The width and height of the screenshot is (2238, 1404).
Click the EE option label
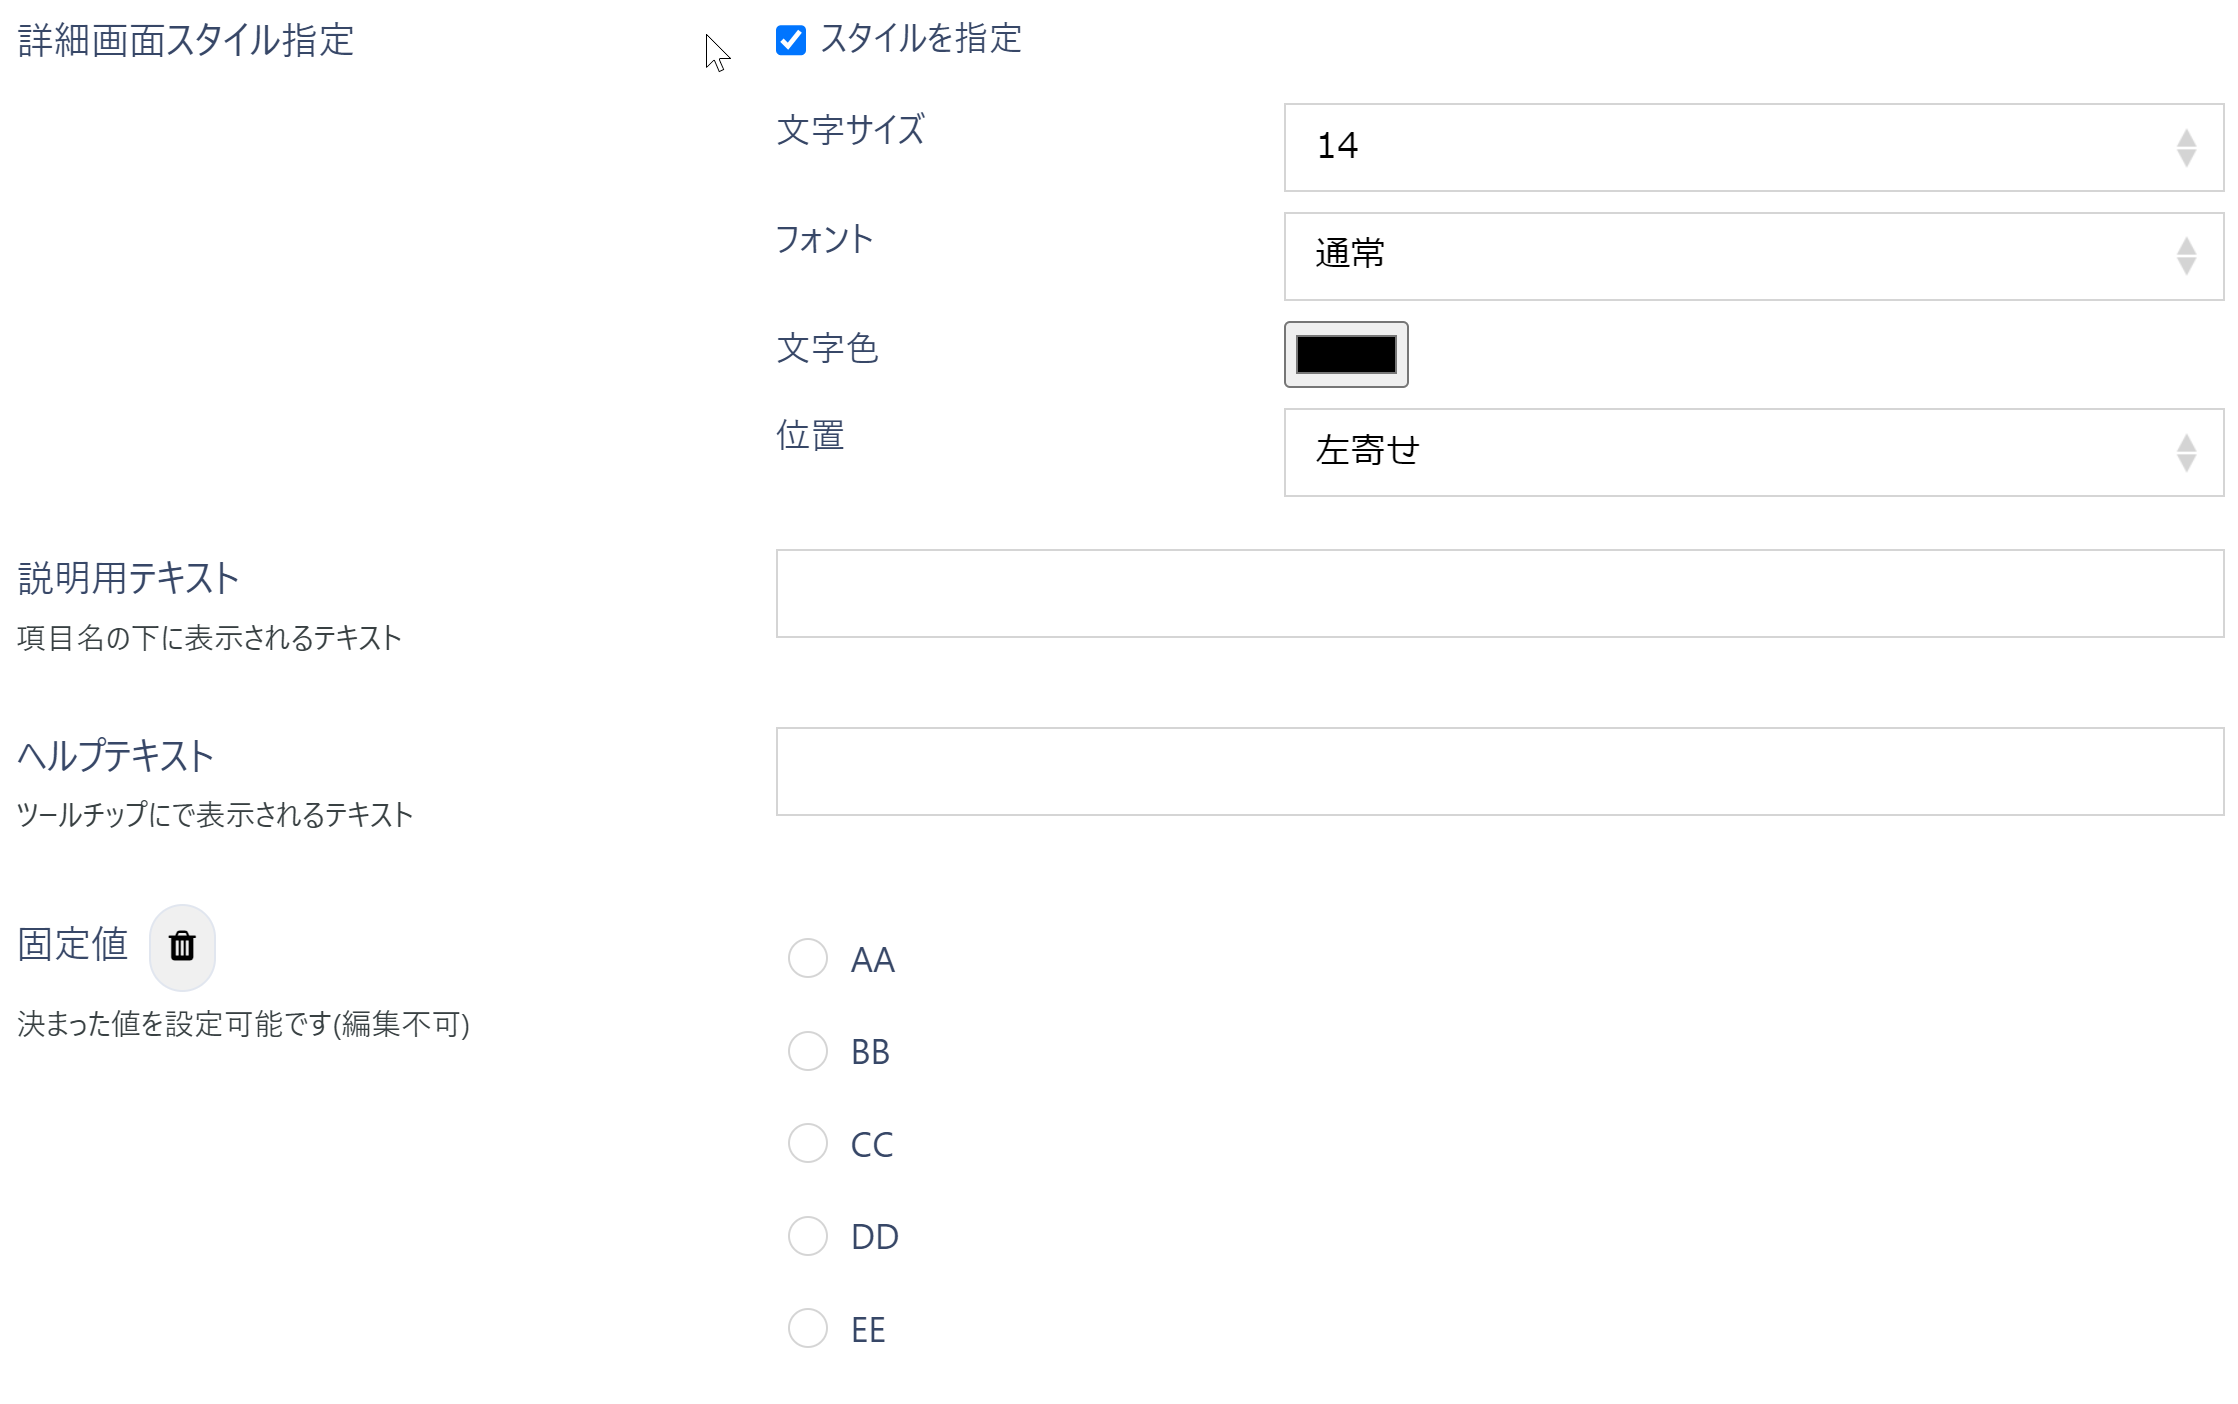(x=868, y=1330)
